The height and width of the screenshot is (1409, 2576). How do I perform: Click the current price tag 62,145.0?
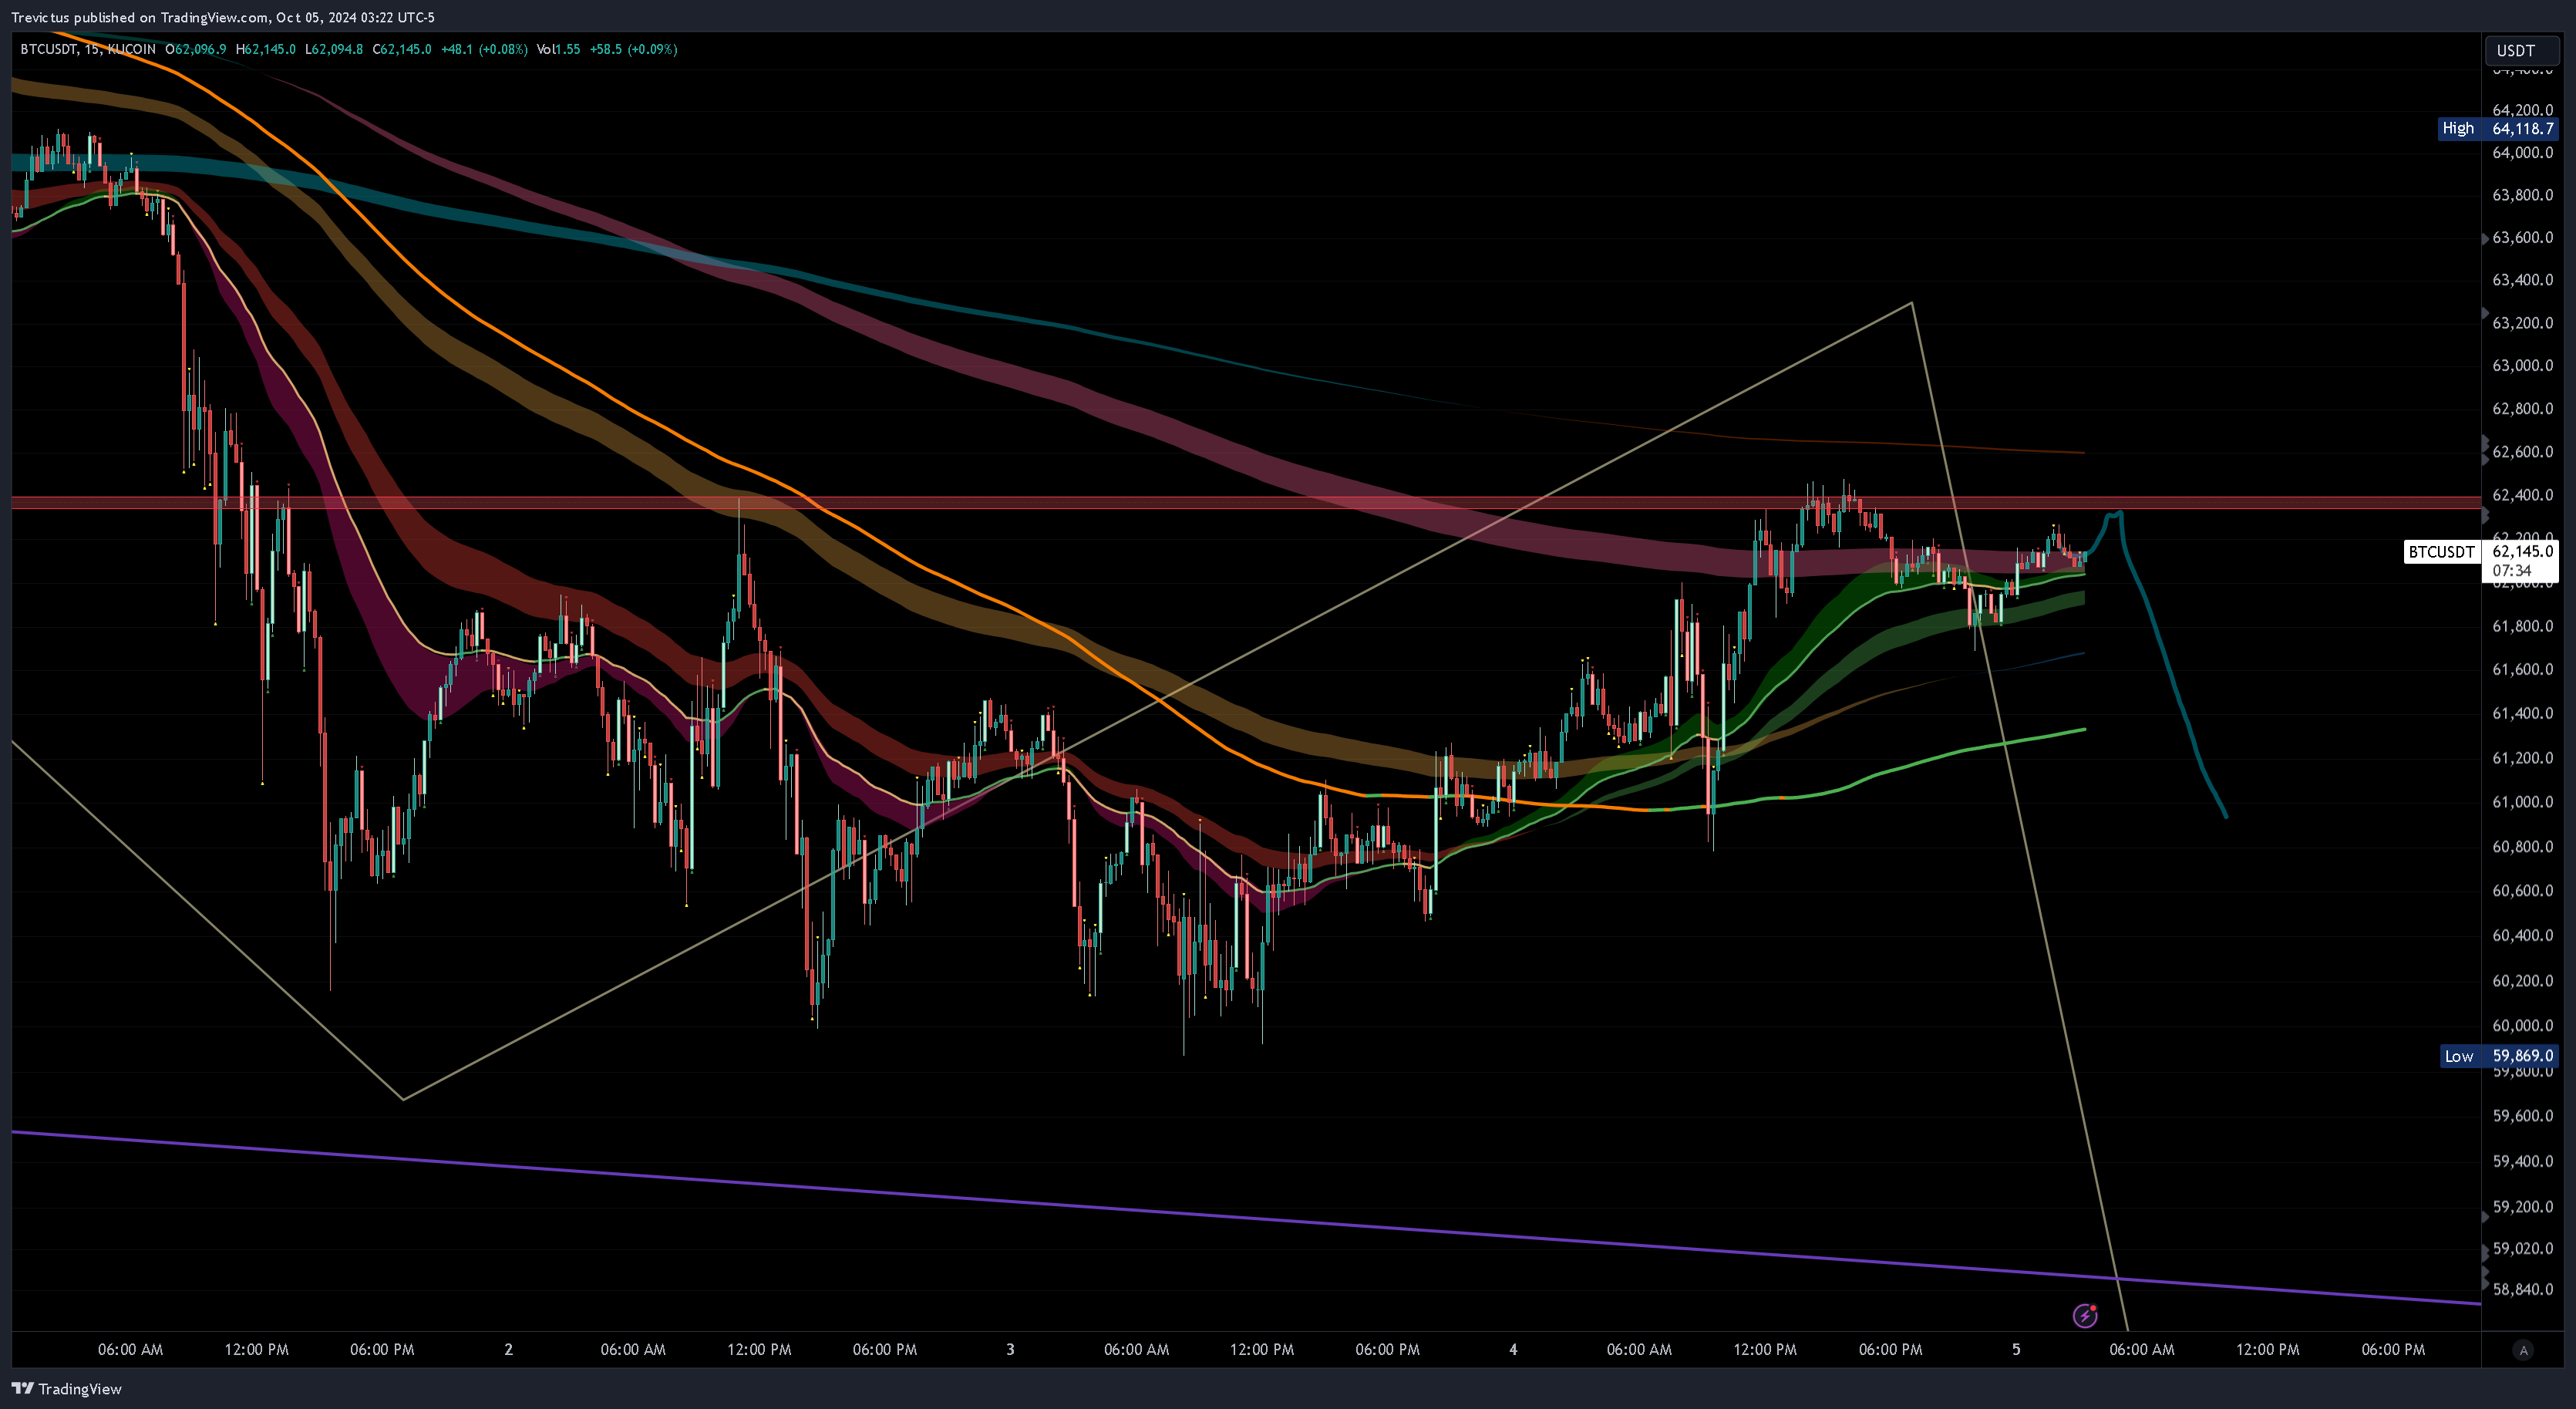pos(2522,551)
